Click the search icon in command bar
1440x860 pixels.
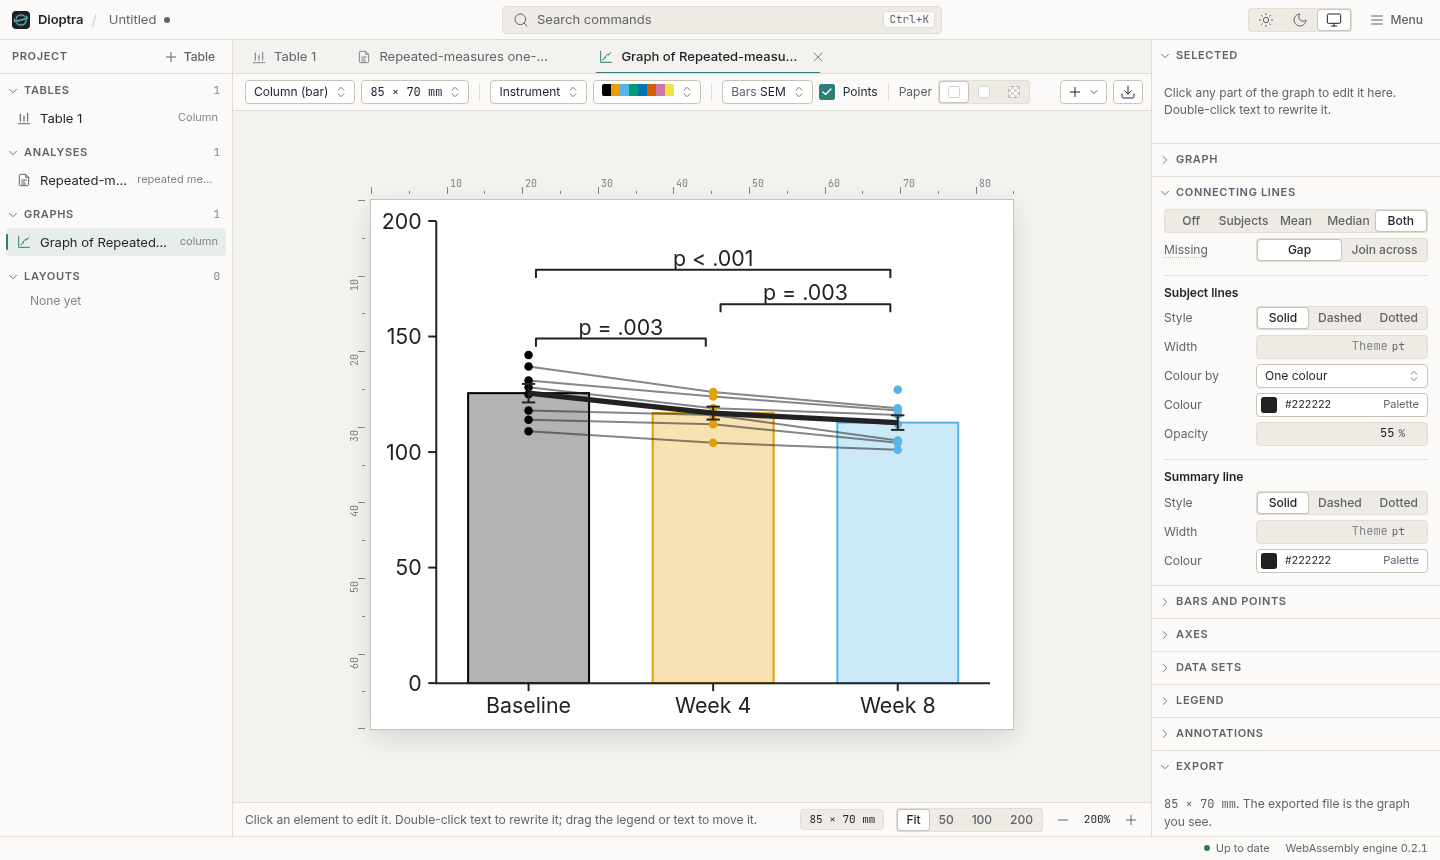click(x=521, y=20)
